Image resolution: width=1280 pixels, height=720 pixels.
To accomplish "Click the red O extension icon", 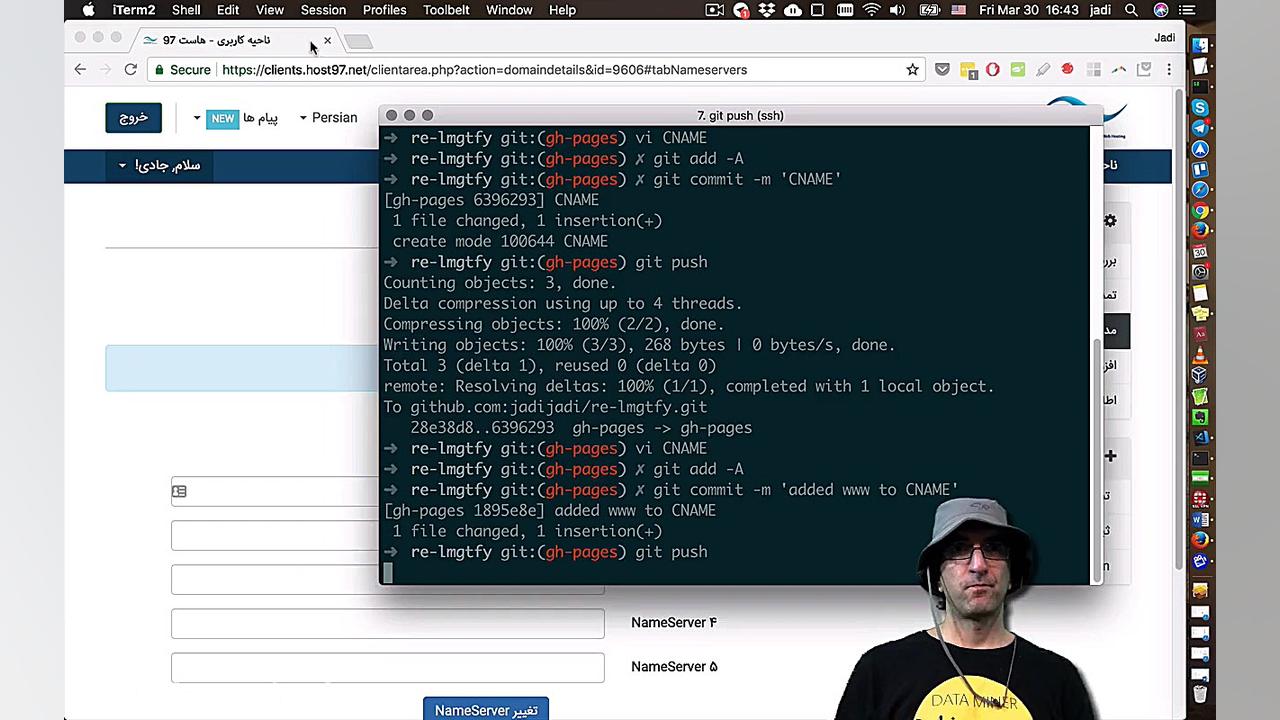I will [992, 70].
